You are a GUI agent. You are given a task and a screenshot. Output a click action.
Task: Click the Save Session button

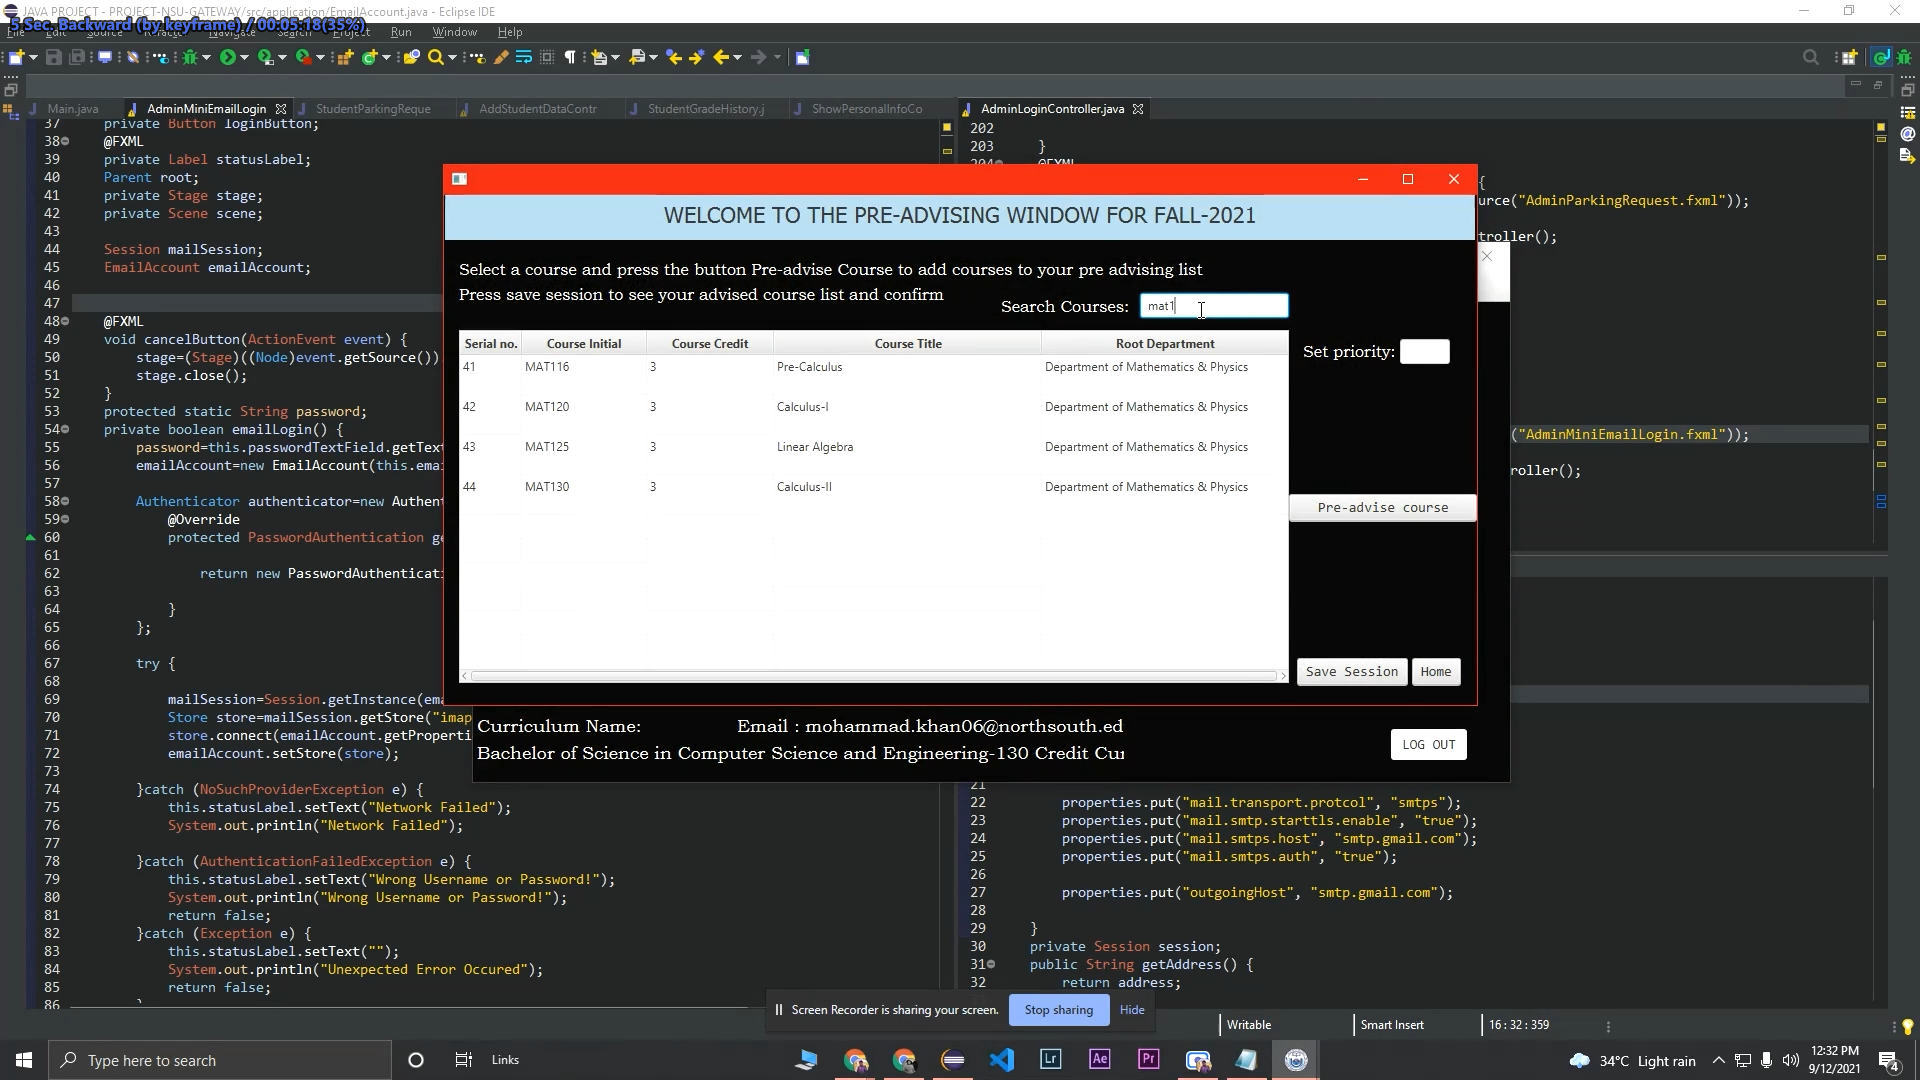click(1351, 671)
